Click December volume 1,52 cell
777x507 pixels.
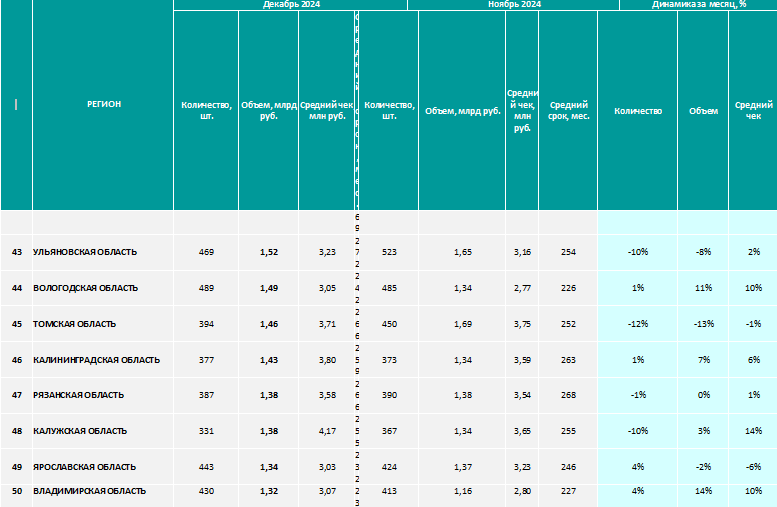[269, 252]
